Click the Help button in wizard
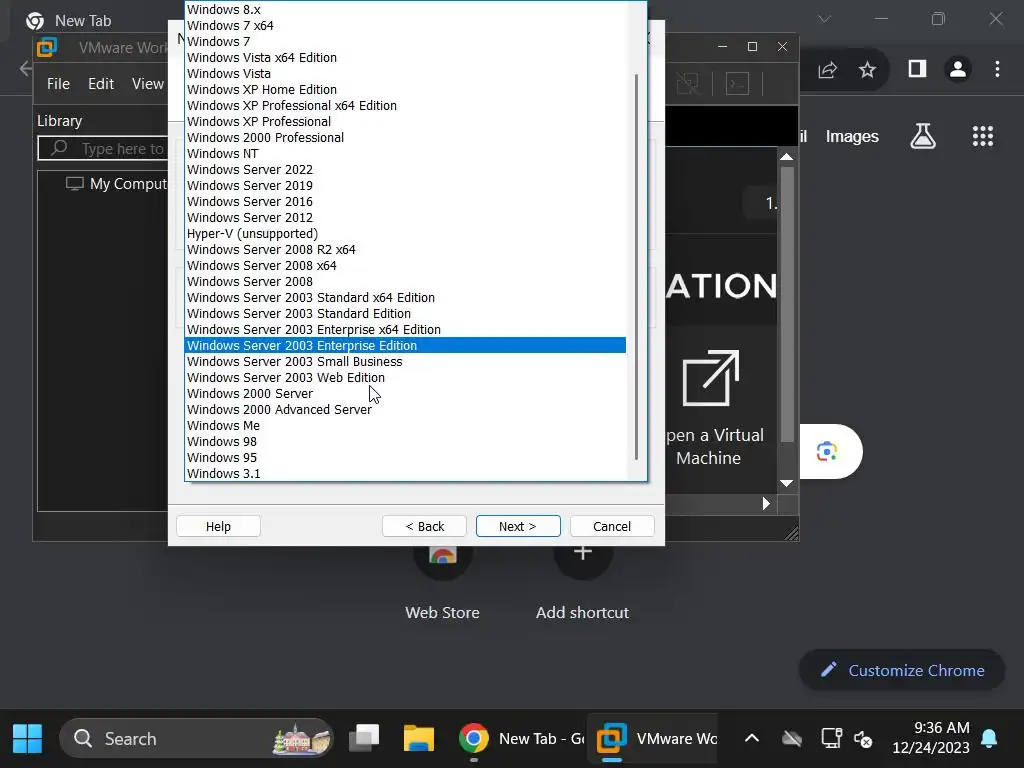1024x768 pixels. coord(218,526)
